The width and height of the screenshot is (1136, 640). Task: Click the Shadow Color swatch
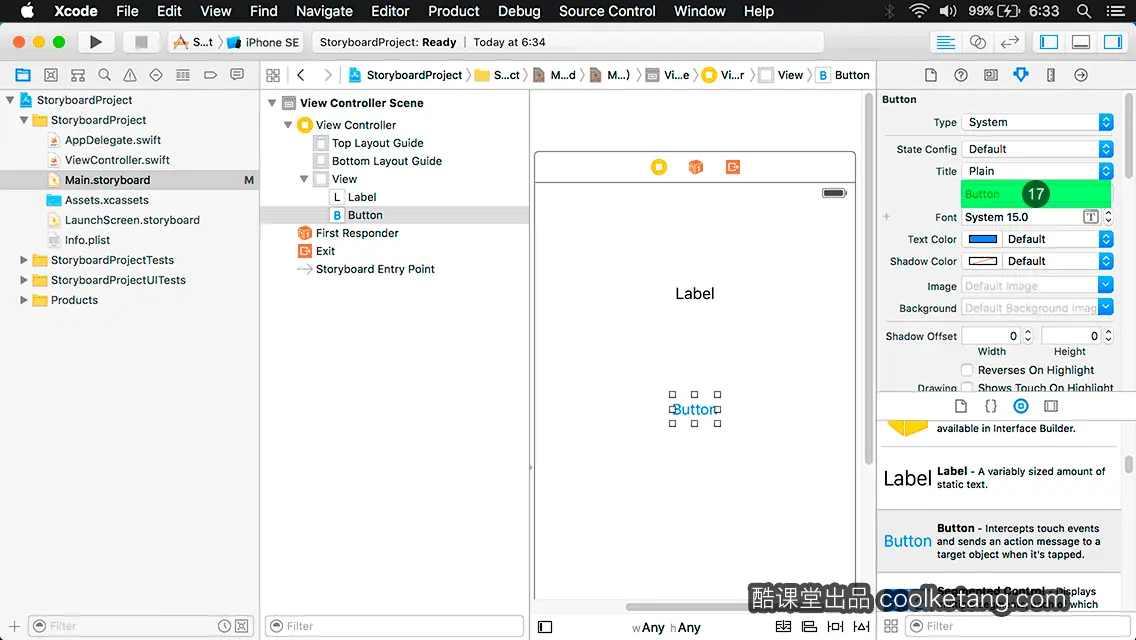click(982, 261)
